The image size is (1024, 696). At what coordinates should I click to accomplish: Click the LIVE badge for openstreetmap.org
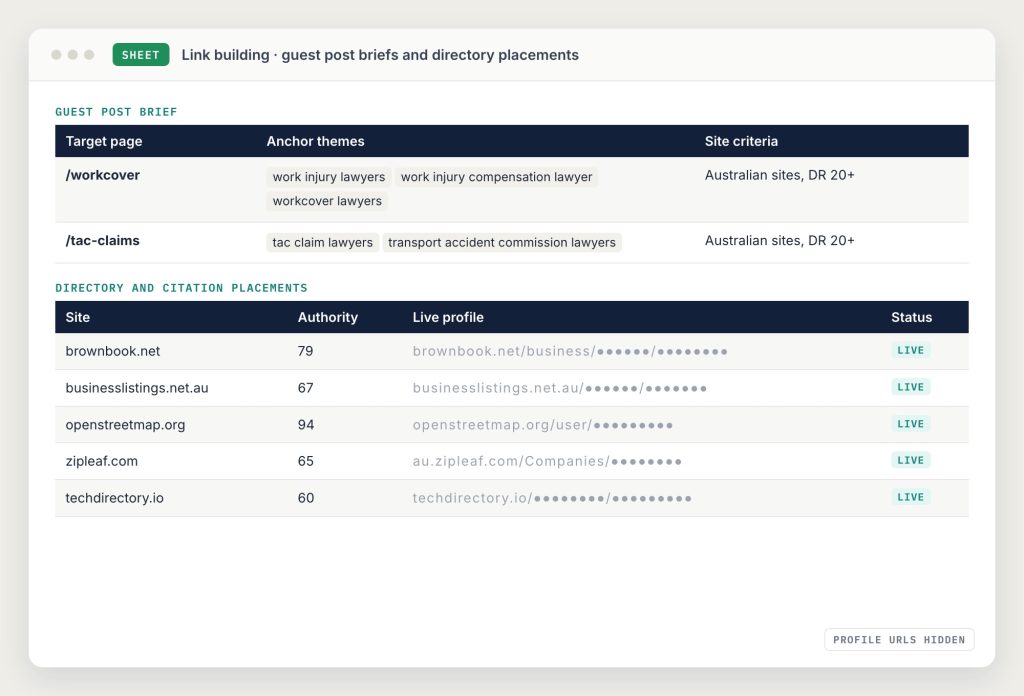coord(910,424)
